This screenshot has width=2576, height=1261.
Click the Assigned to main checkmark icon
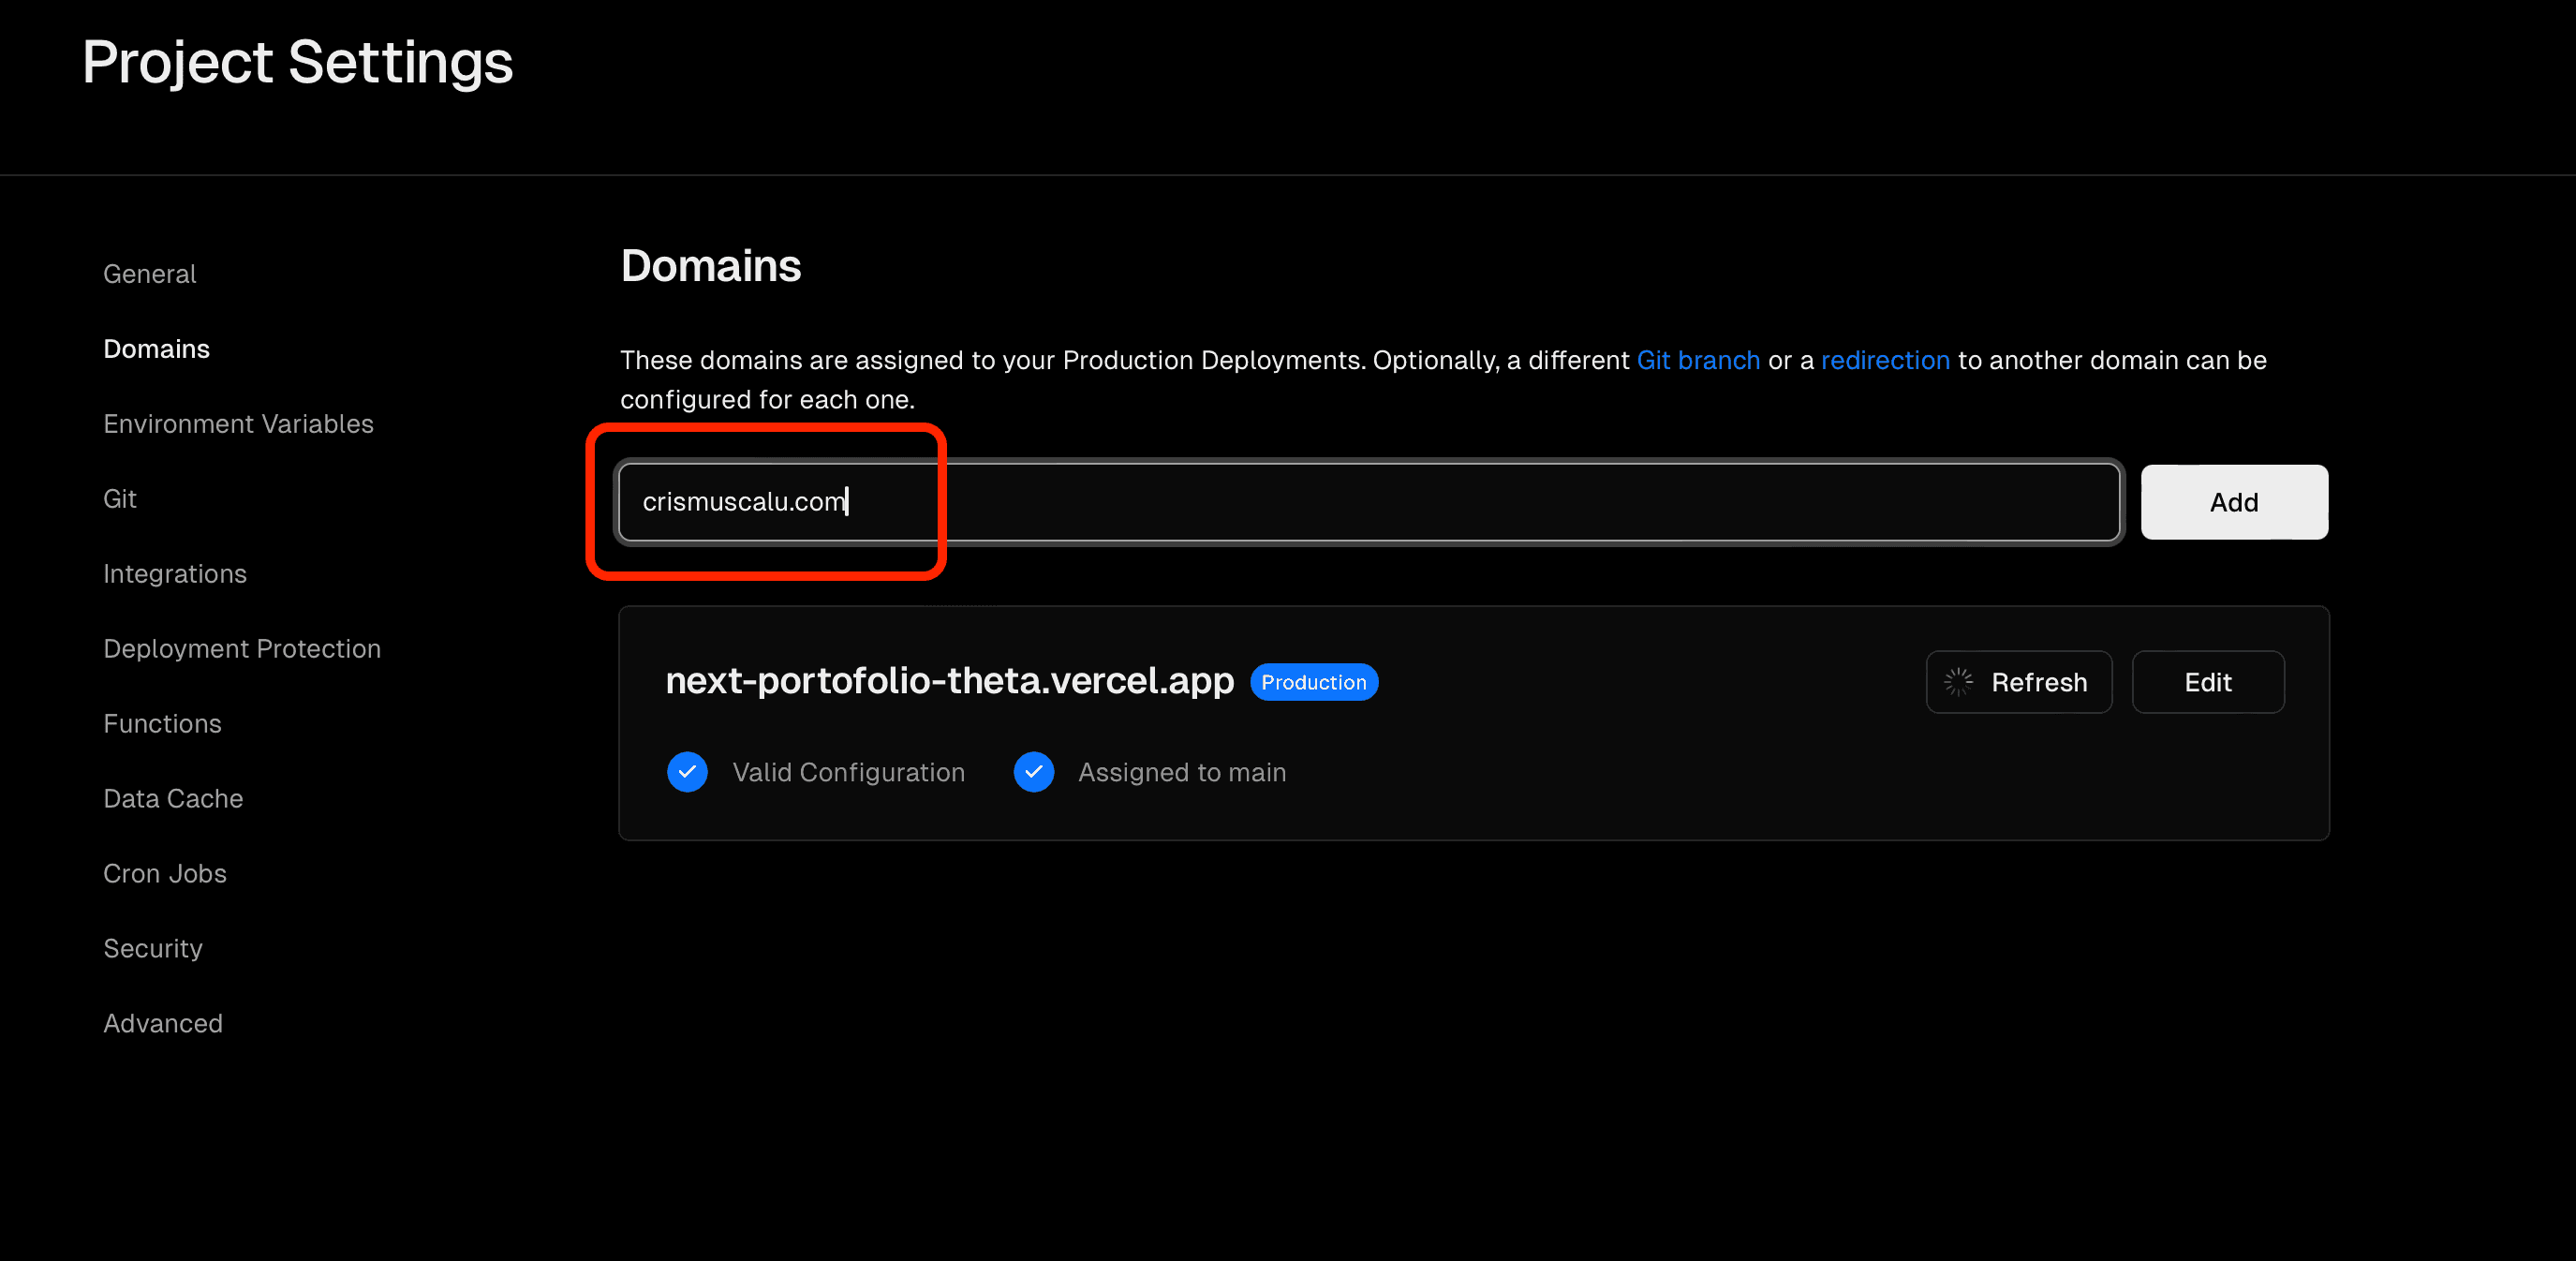1033,772
